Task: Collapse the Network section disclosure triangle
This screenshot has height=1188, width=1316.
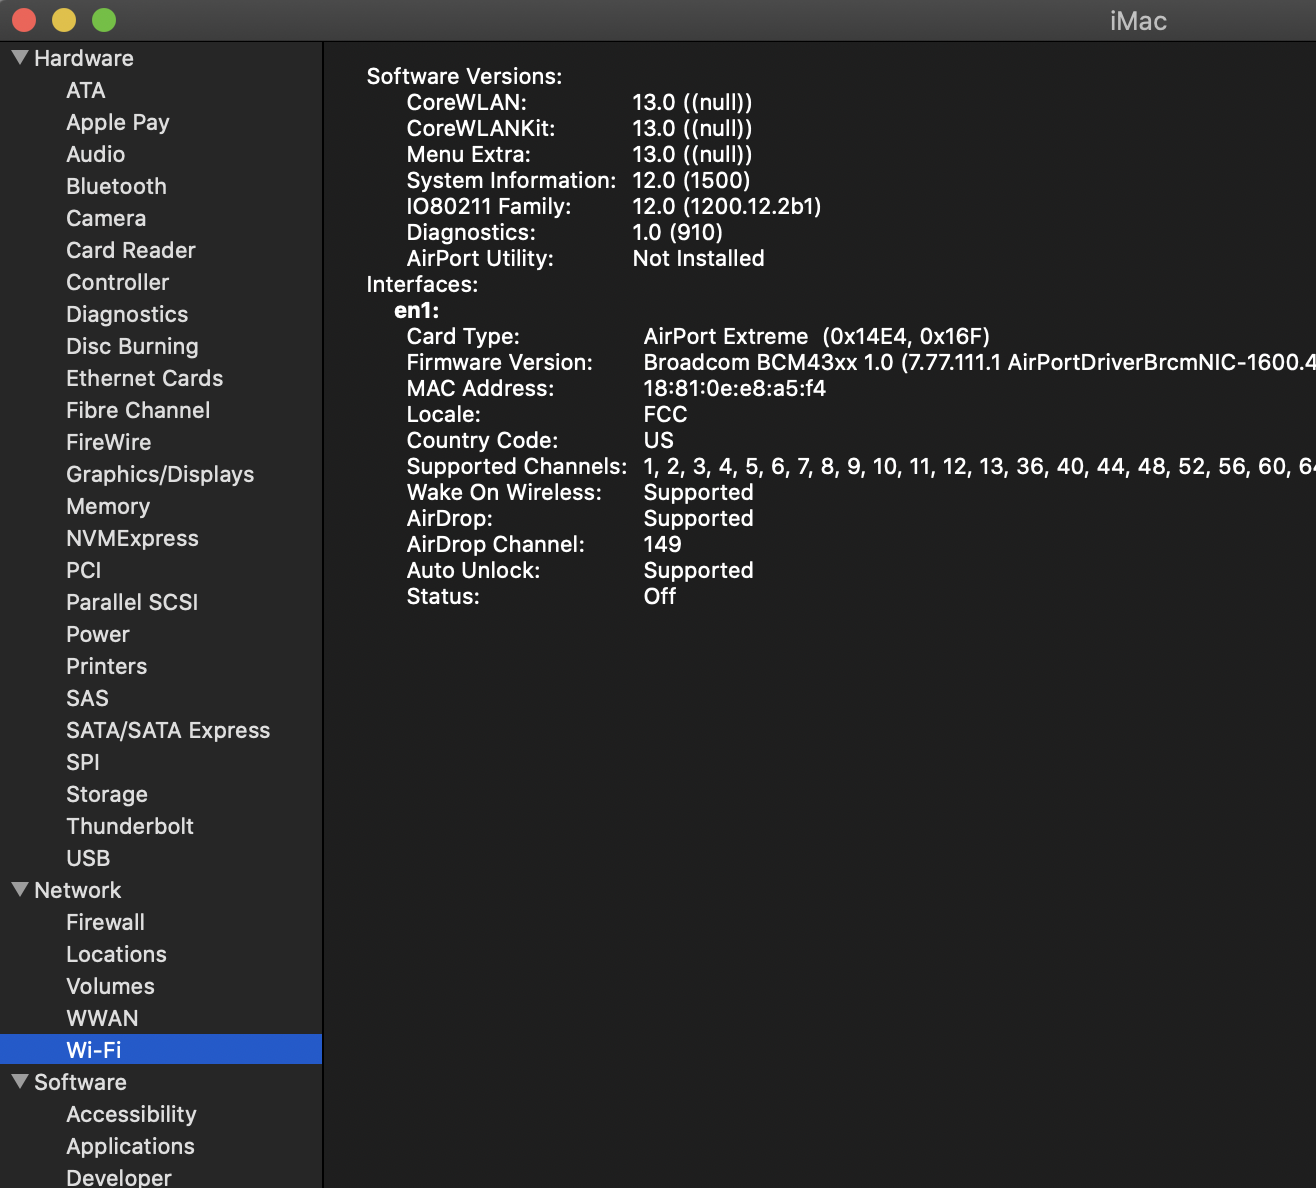Action: [19, 890]
